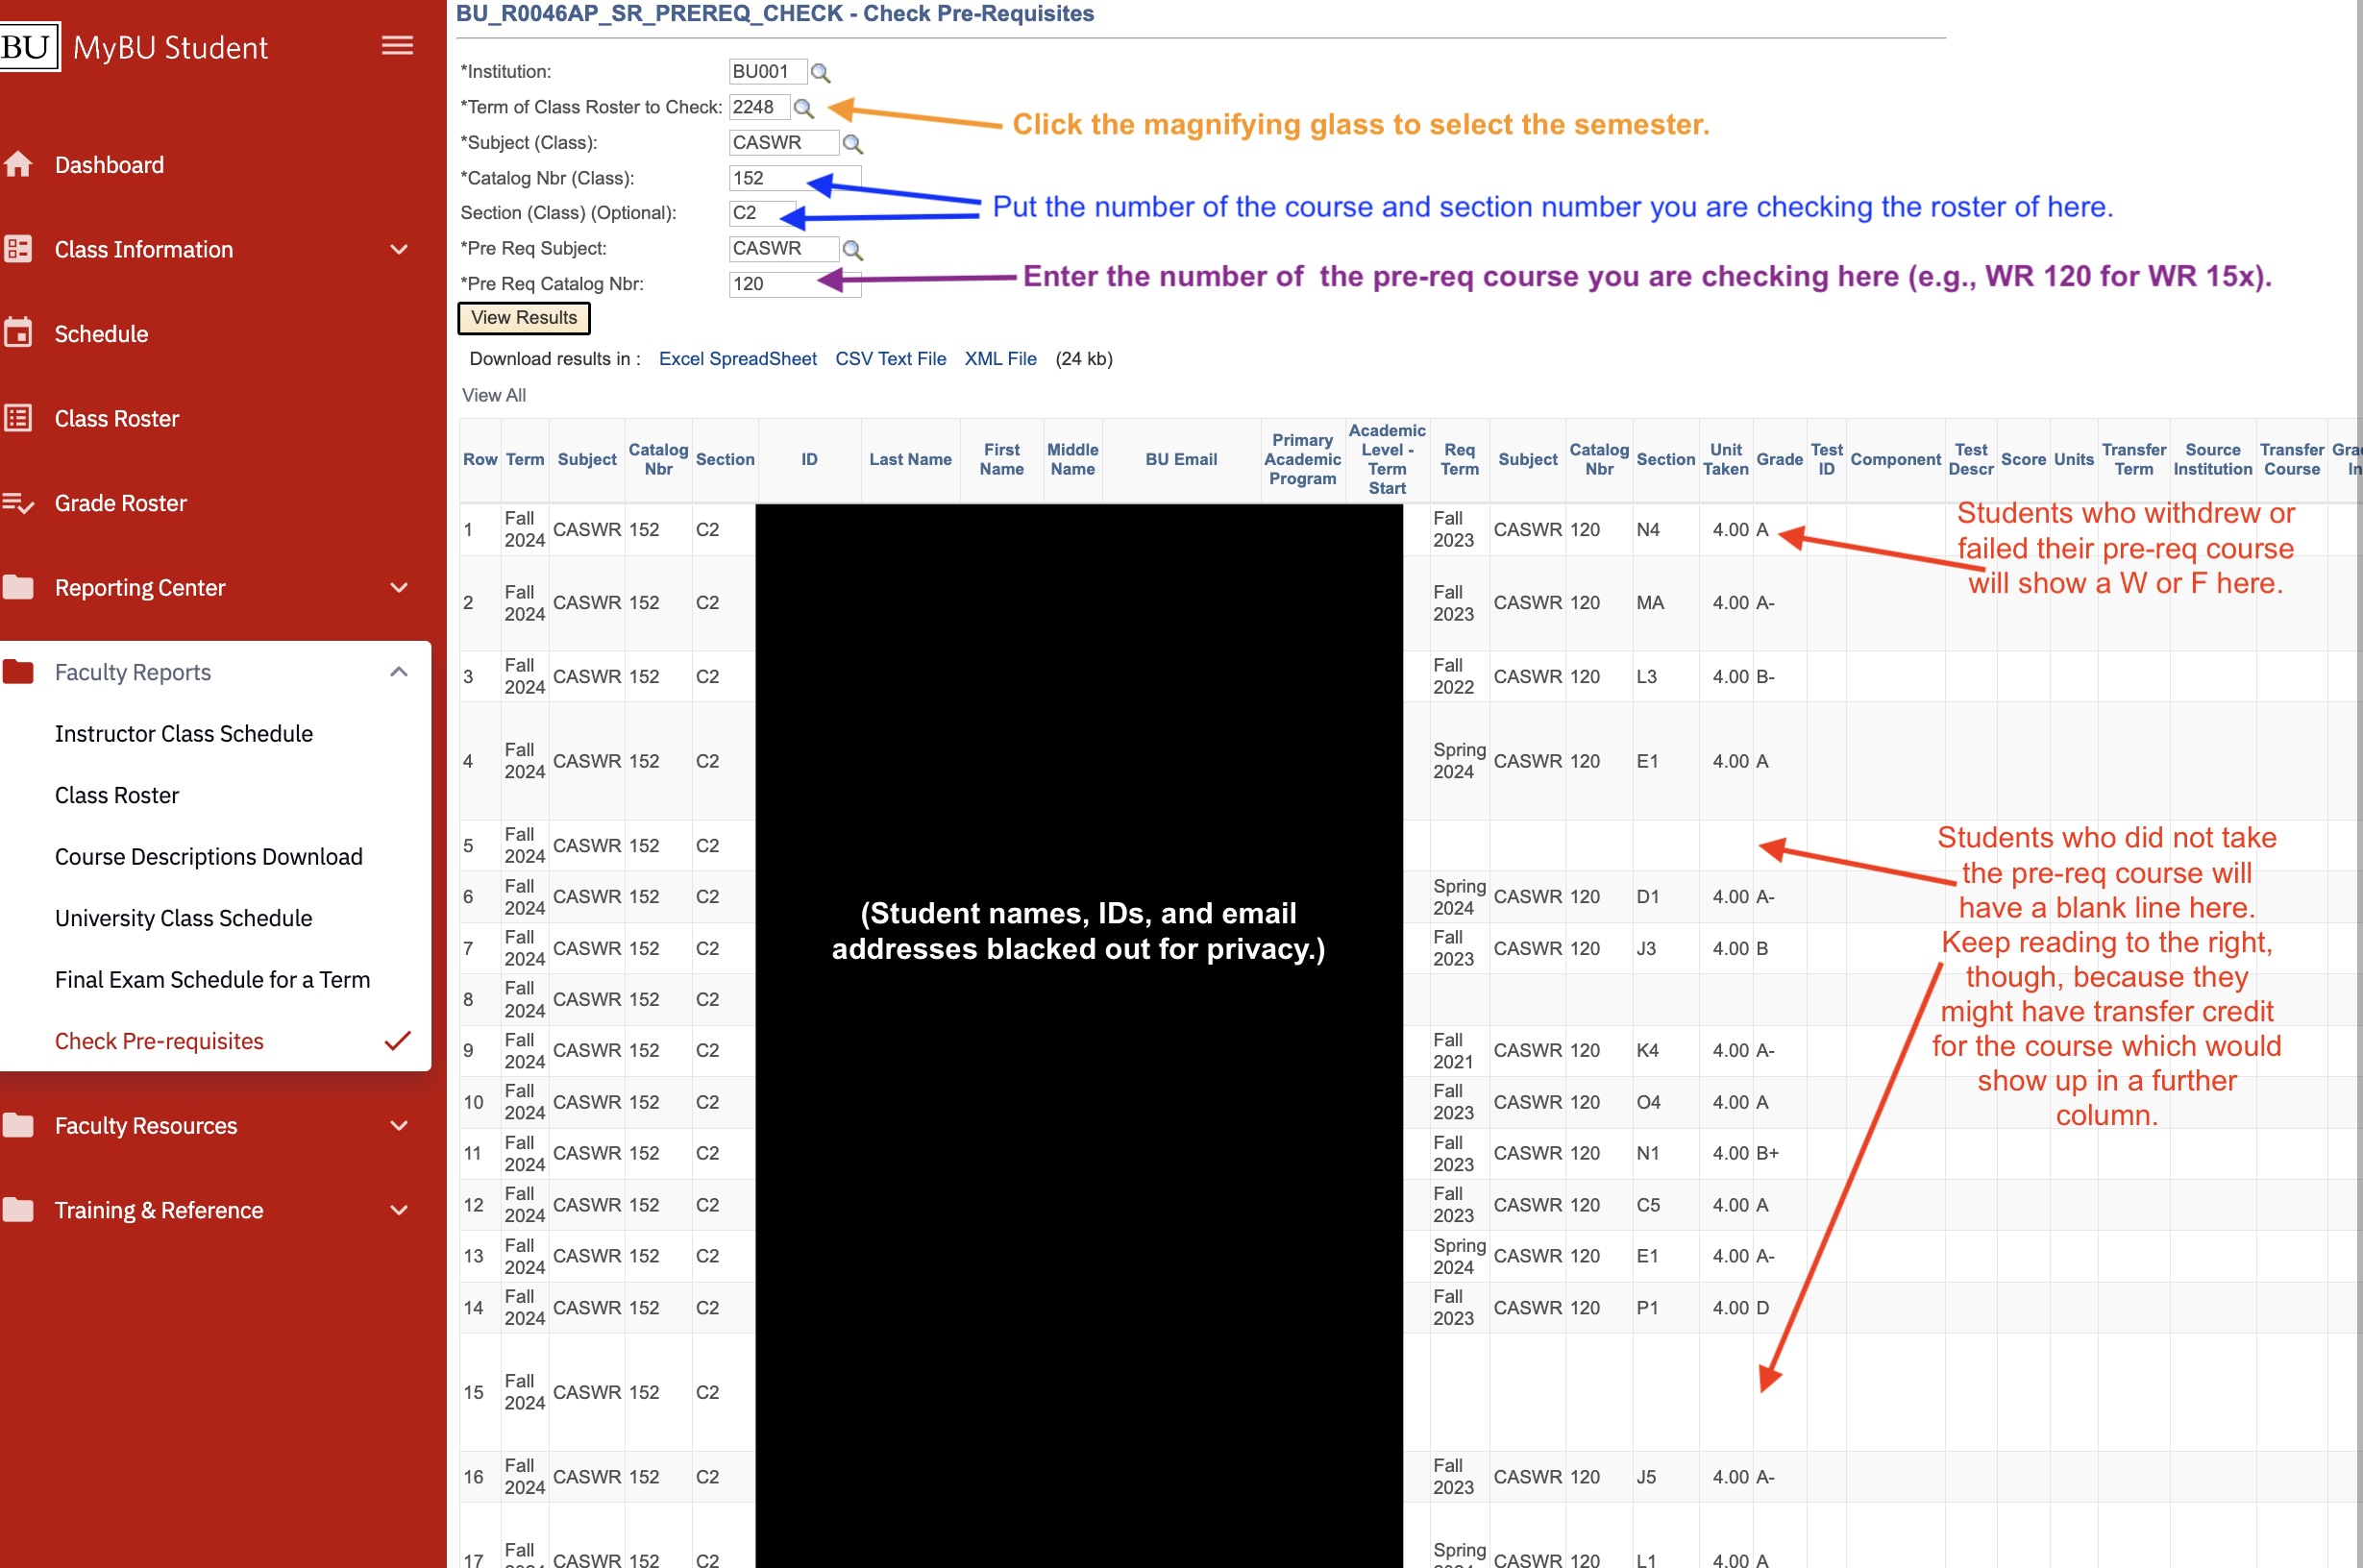Select Class Roster under Faculty Reports

coord(117,795)
